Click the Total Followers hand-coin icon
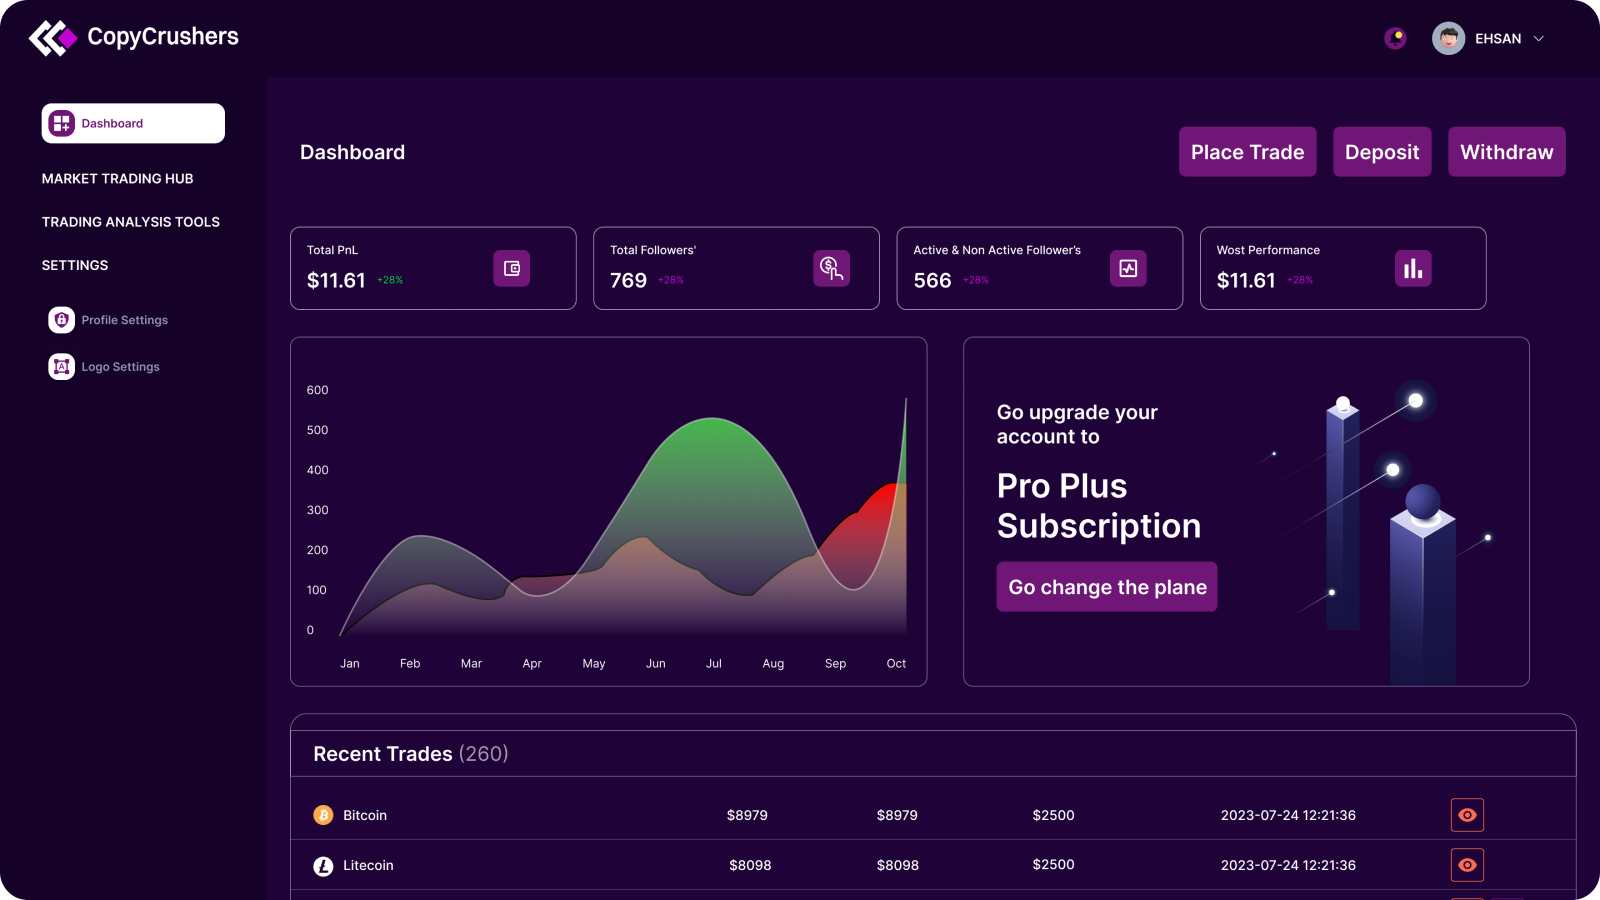Image resolution: width=1600 pixels, height=900 pixels. (x=831, y=268)
